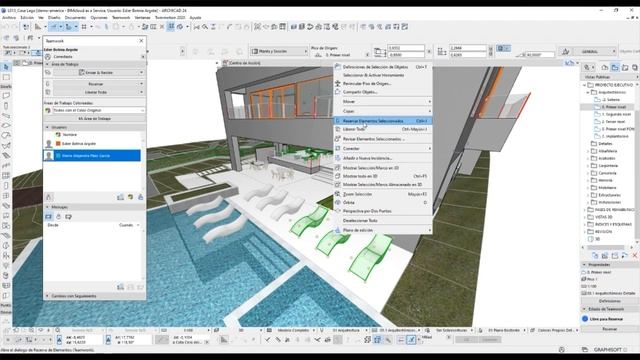
Task: Select '1. Segundo nivel' view in the navigator
Action: tap(616, 114)
